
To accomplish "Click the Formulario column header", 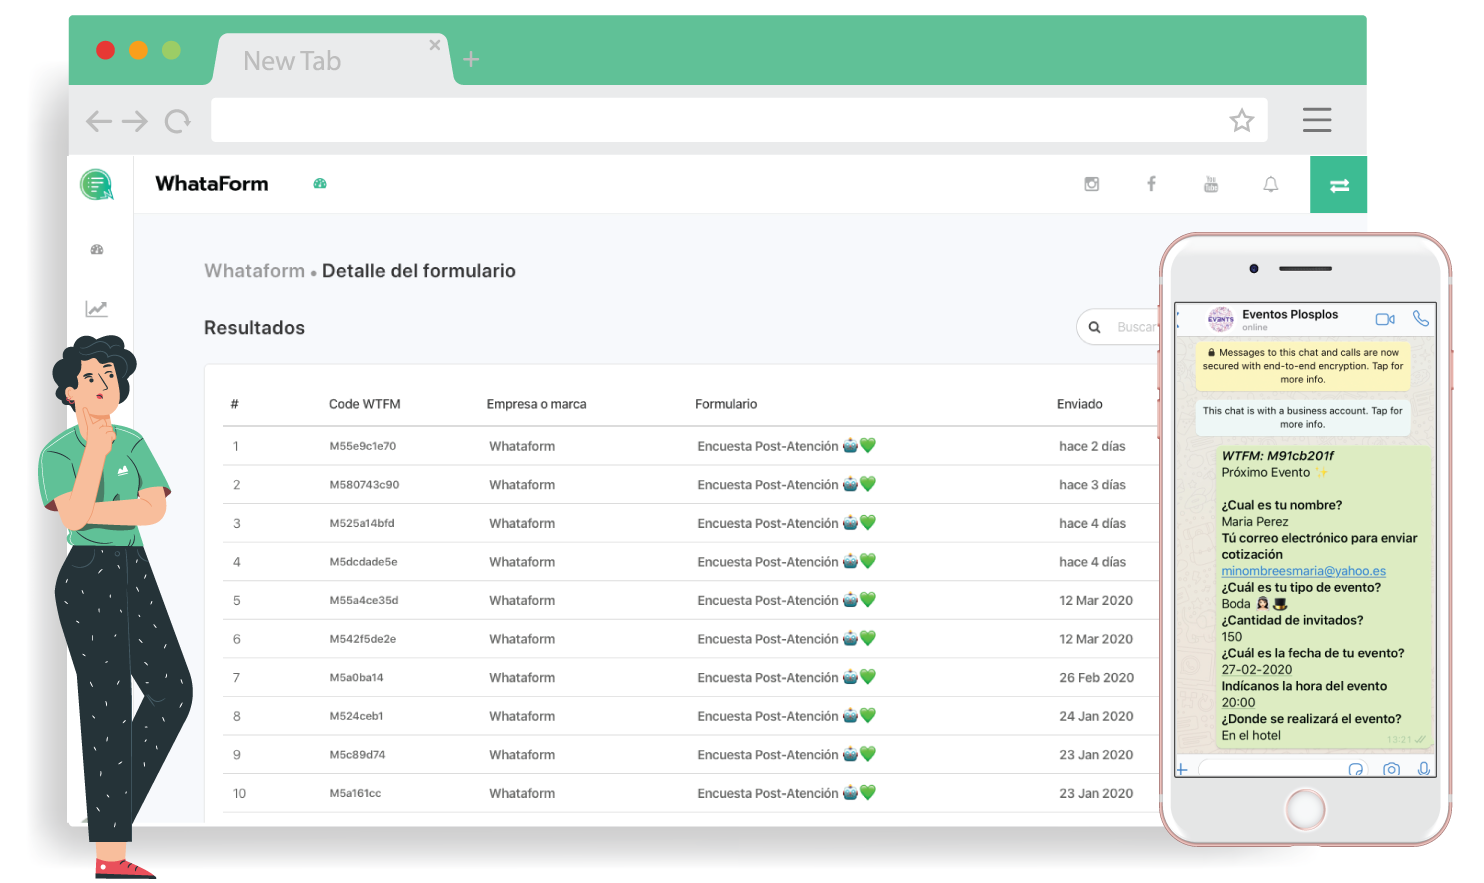I will point(726,404).
